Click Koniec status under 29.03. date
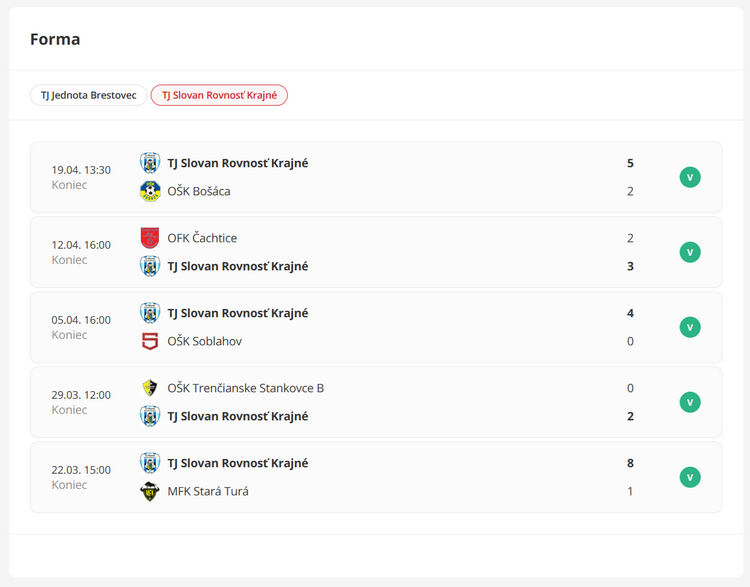Screen dimensions: 750x587 (x=69, y=410)
